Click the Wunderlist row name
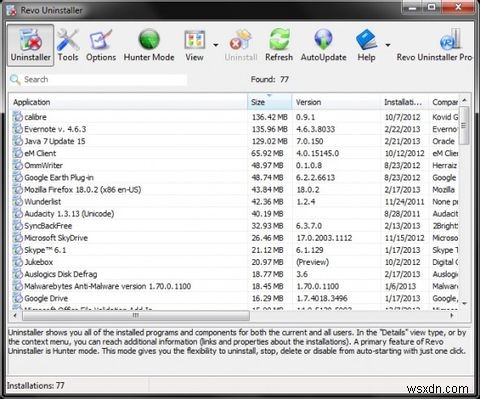The height and width of the screenshot is (399, 480). (43, 202)
